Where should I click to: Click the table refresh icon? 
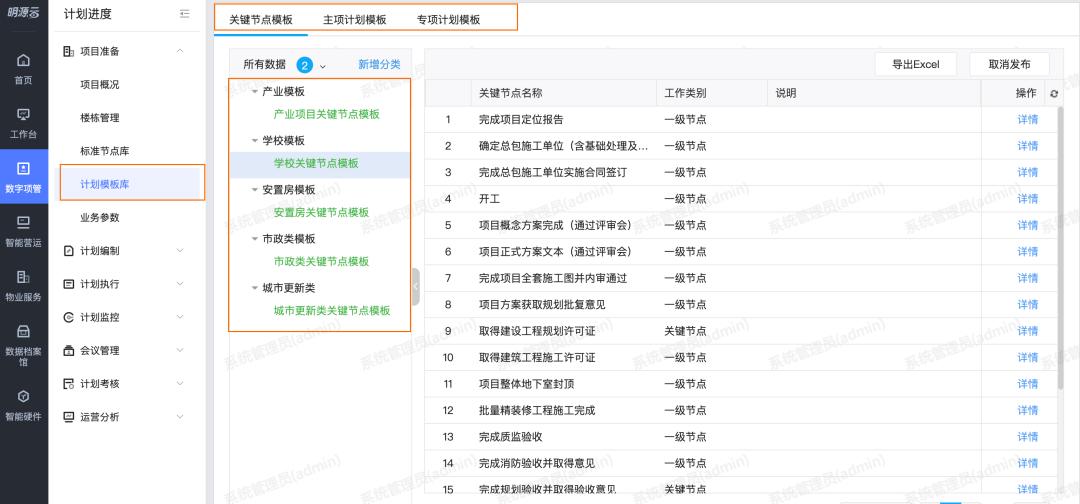pos(1054,93)
